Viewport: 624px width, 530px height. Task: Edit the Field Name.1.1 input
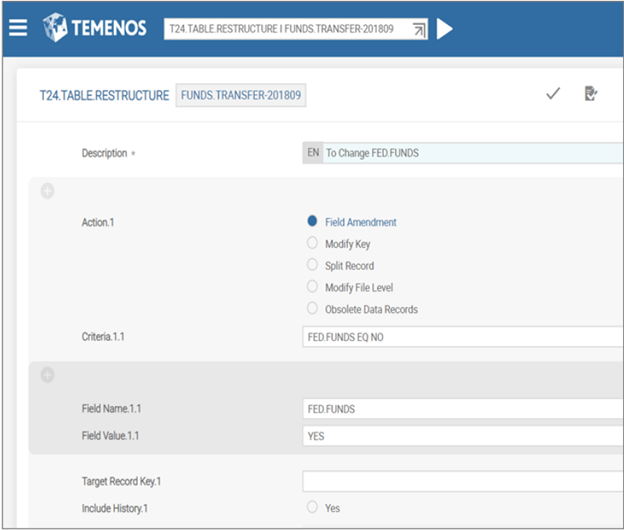pyautogui.click(x=462, y=409)
